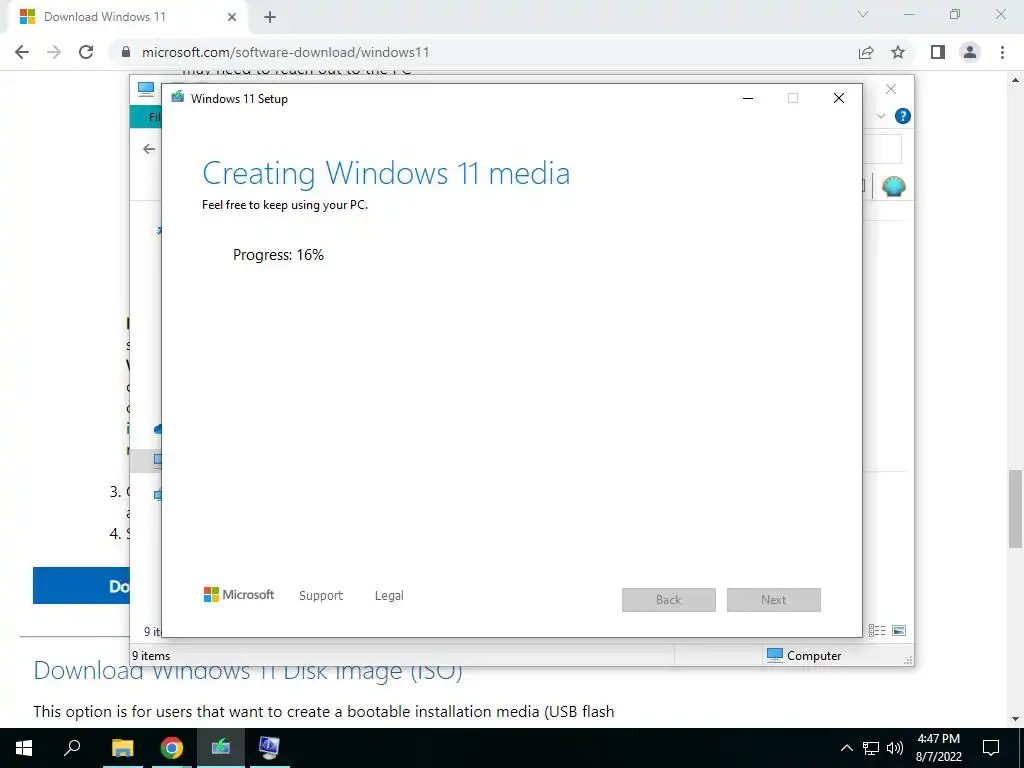Click the File Explorer back arrow
This screenshot has width=1024, height=768.
[x=149, y=149]
